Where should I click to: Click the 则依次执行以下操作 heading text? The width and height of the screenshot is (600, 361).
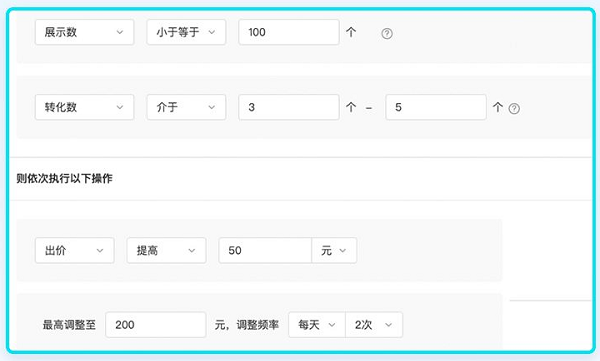point(64,178)
